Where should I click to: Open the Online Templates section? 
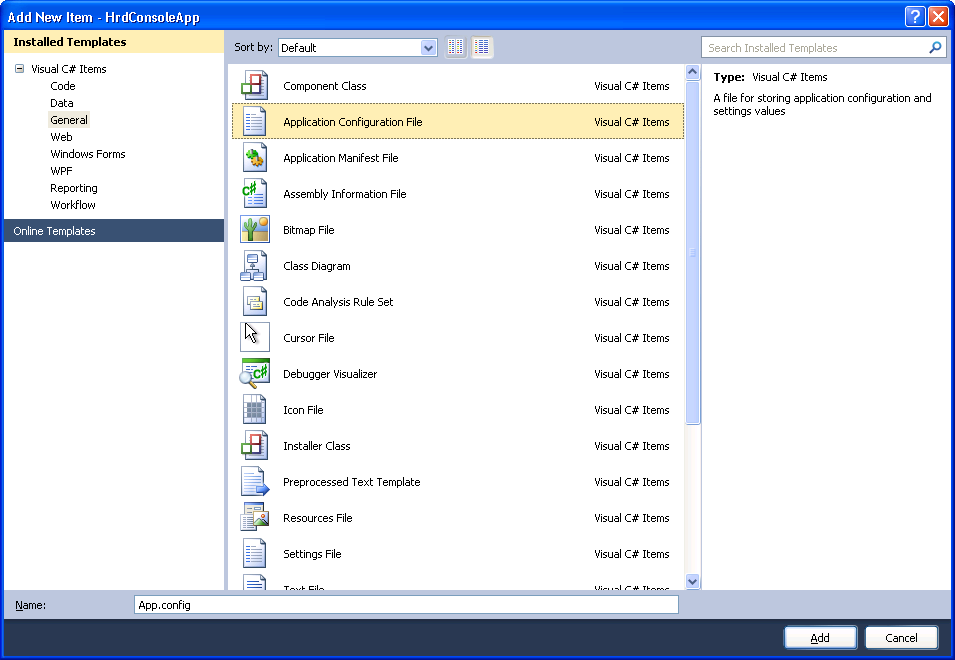(x=114, y=231)
